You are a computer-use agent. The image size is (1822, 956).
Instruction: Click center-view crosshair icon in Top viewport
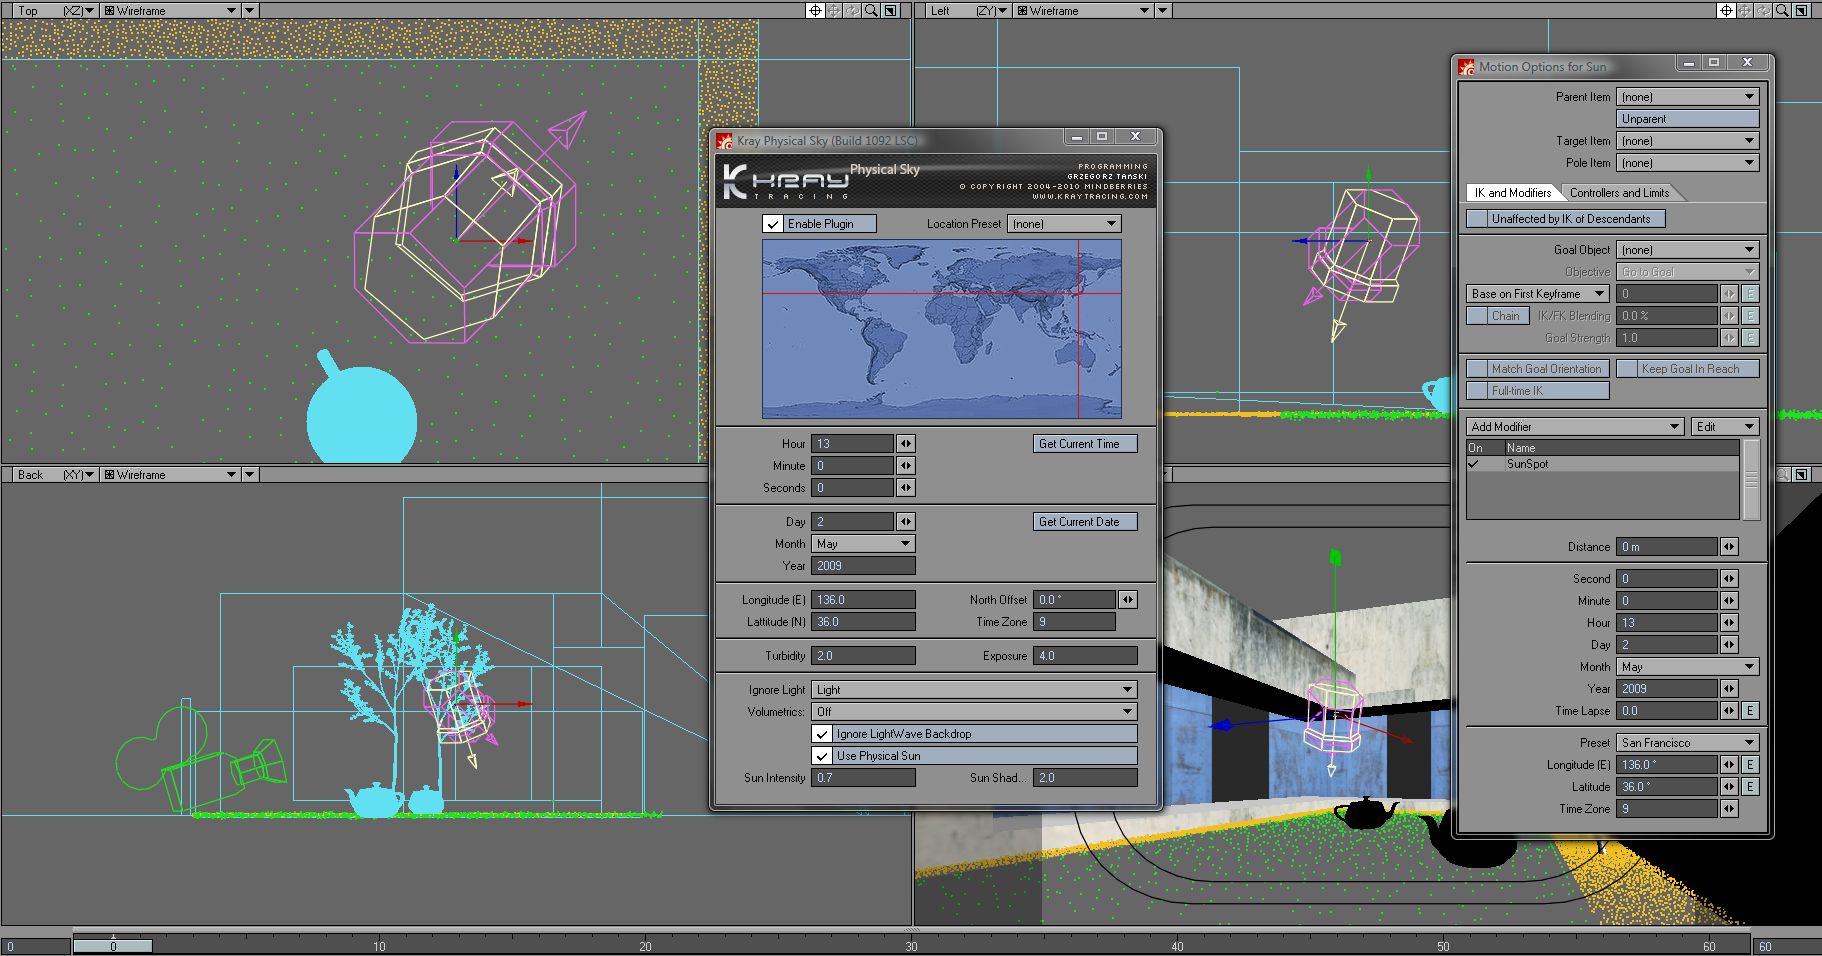point(815,10)
